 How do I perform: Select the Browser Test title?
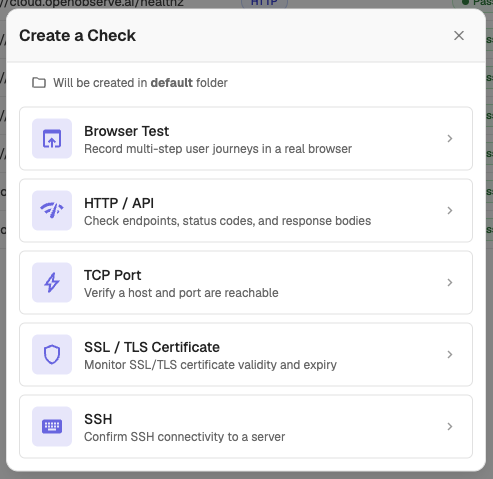[x=126, y=131]
